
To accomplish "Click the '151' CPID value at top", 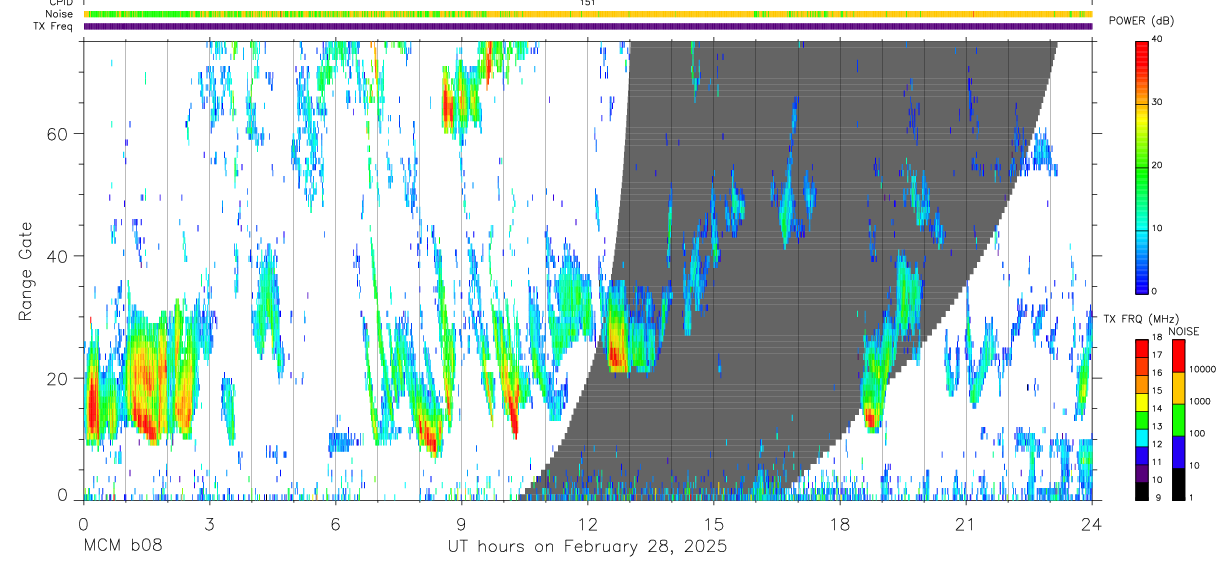I will 587,3.
